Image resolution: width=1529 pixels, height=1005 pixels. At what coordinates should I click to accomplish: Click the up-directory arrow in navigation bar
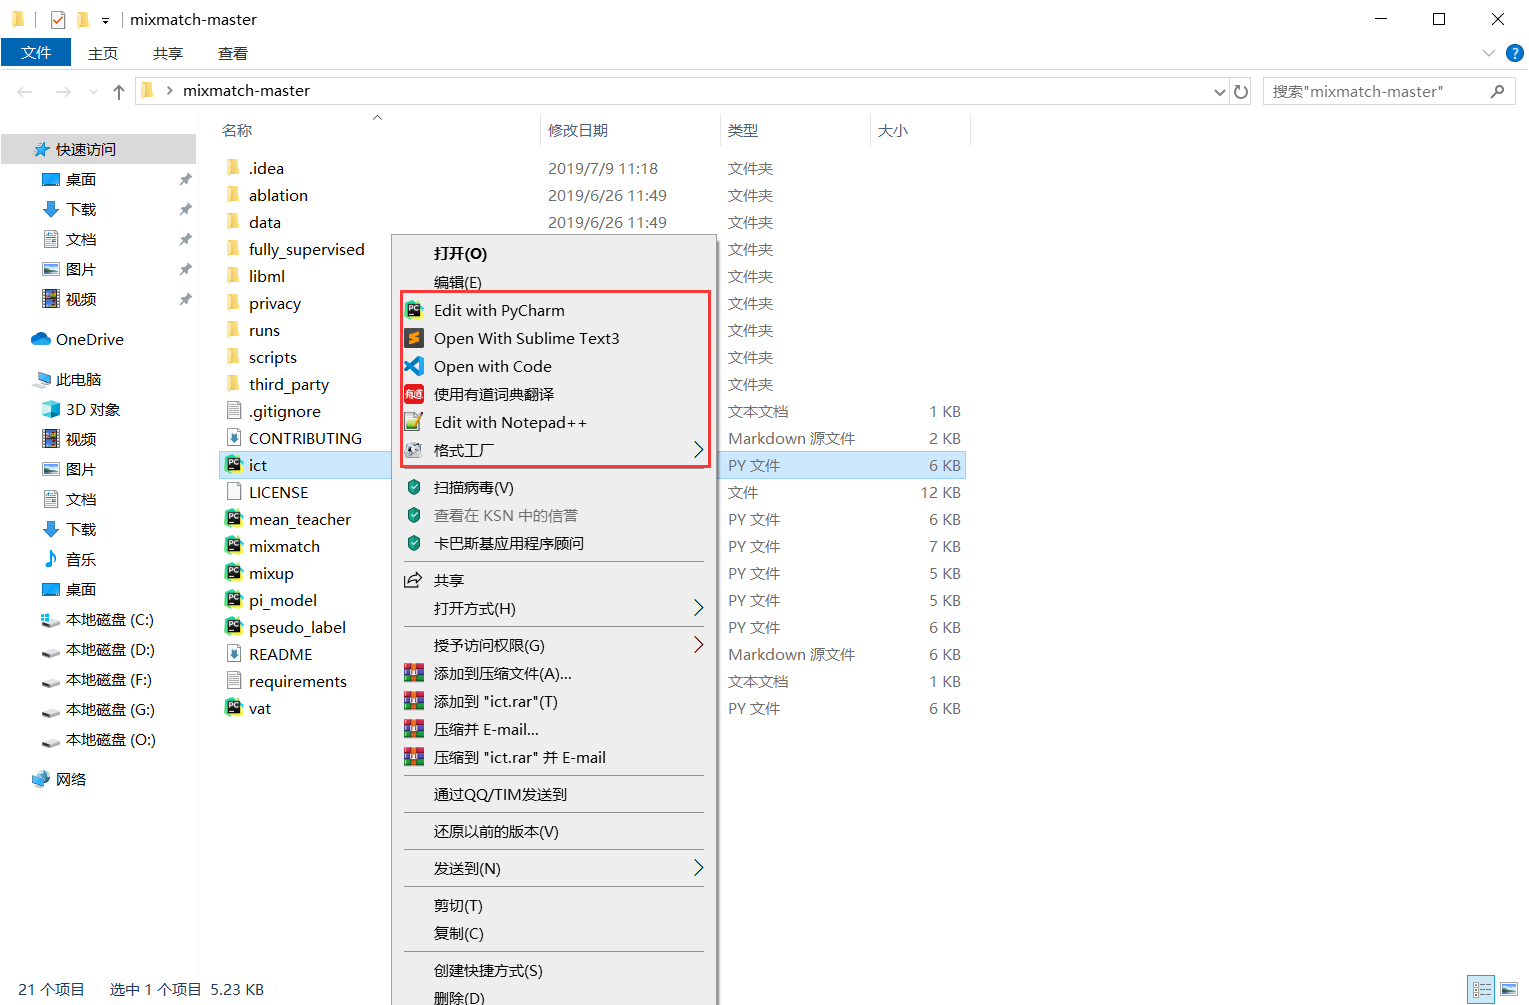tap(119, 92)
